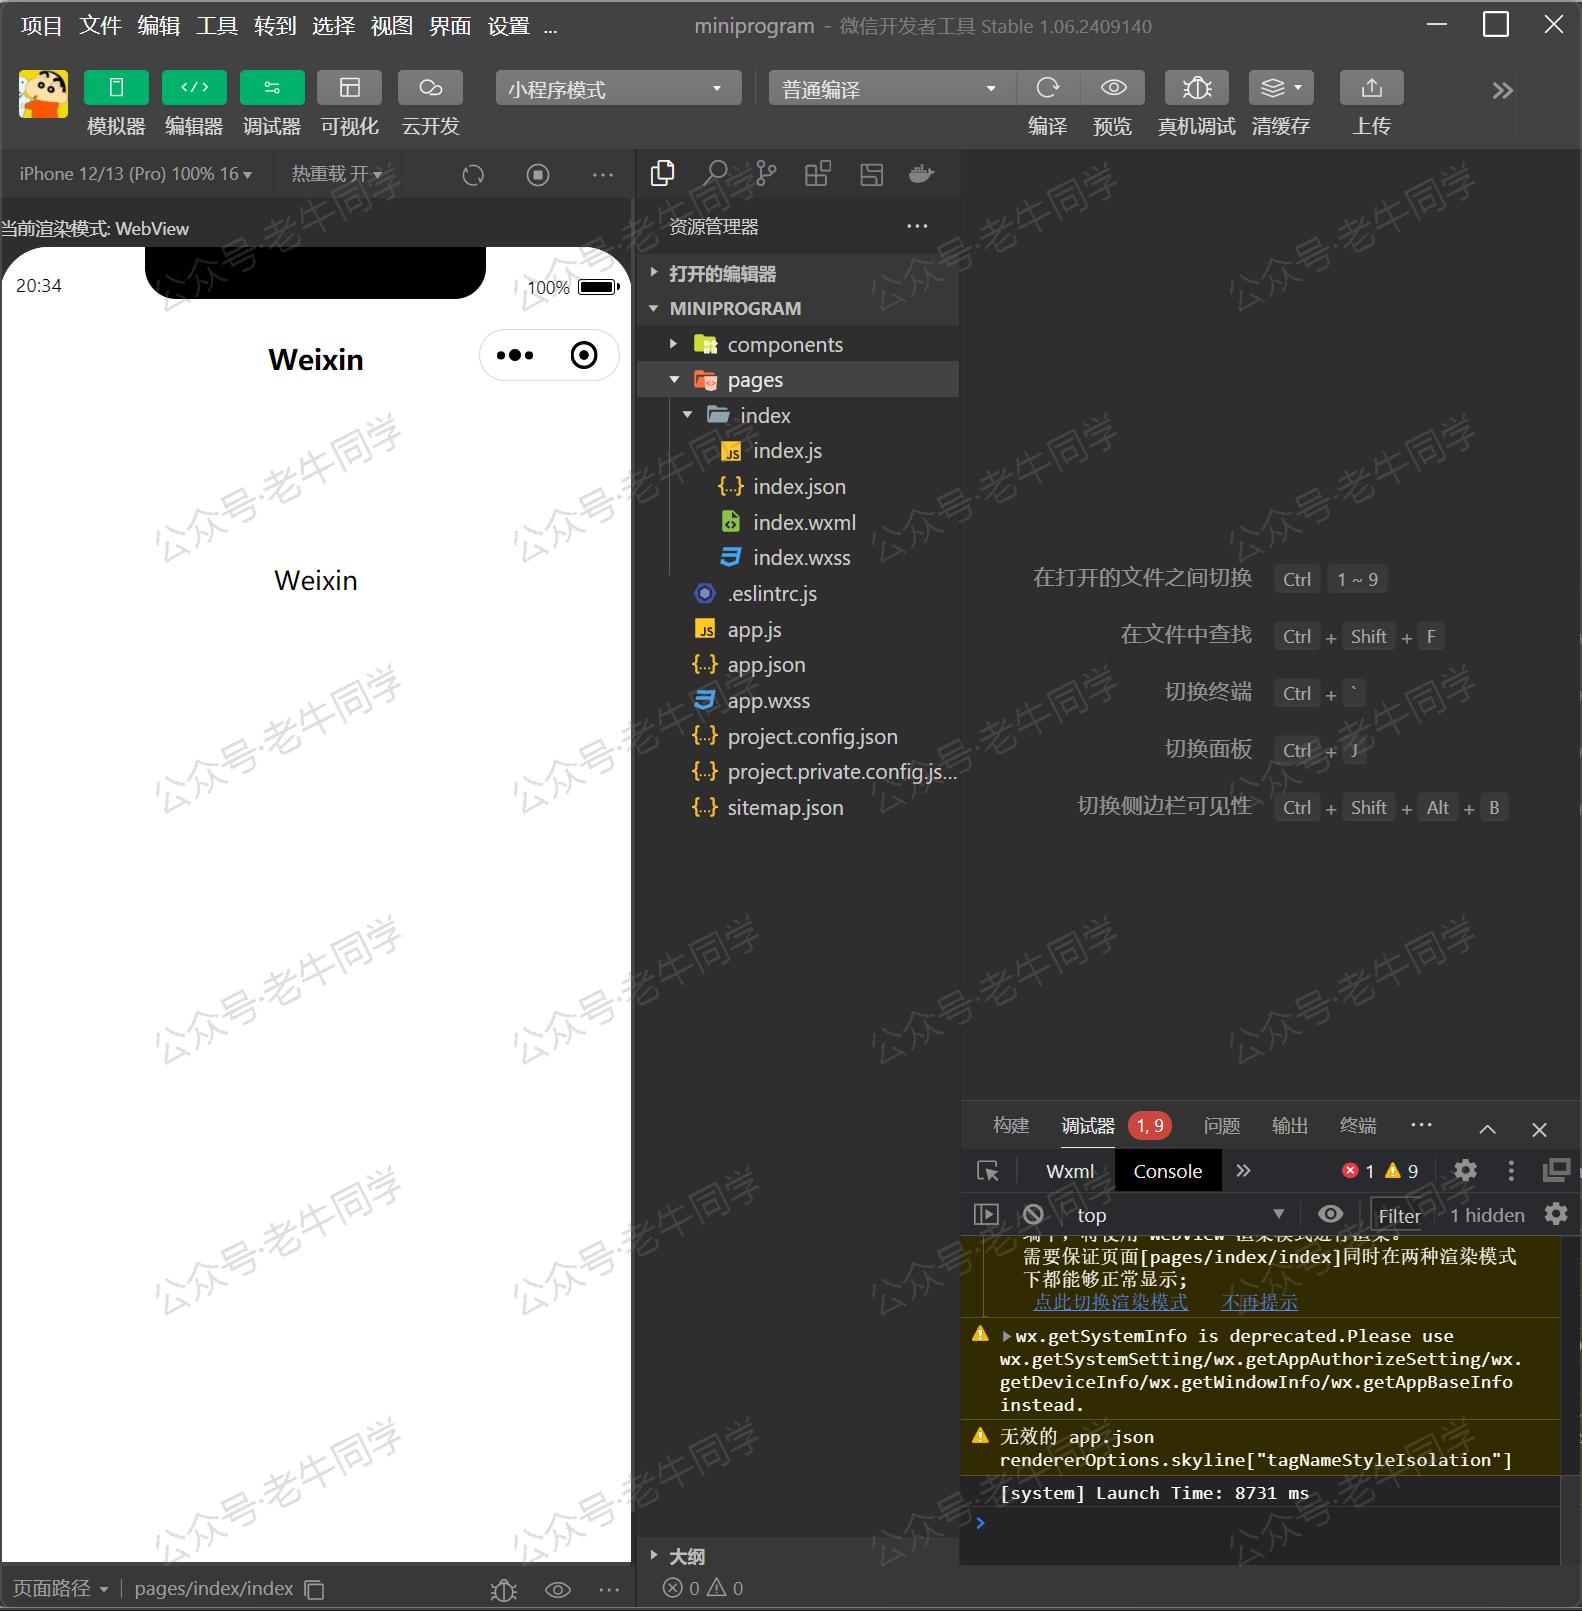Collapse the MINIPROGRAM section

798,308
